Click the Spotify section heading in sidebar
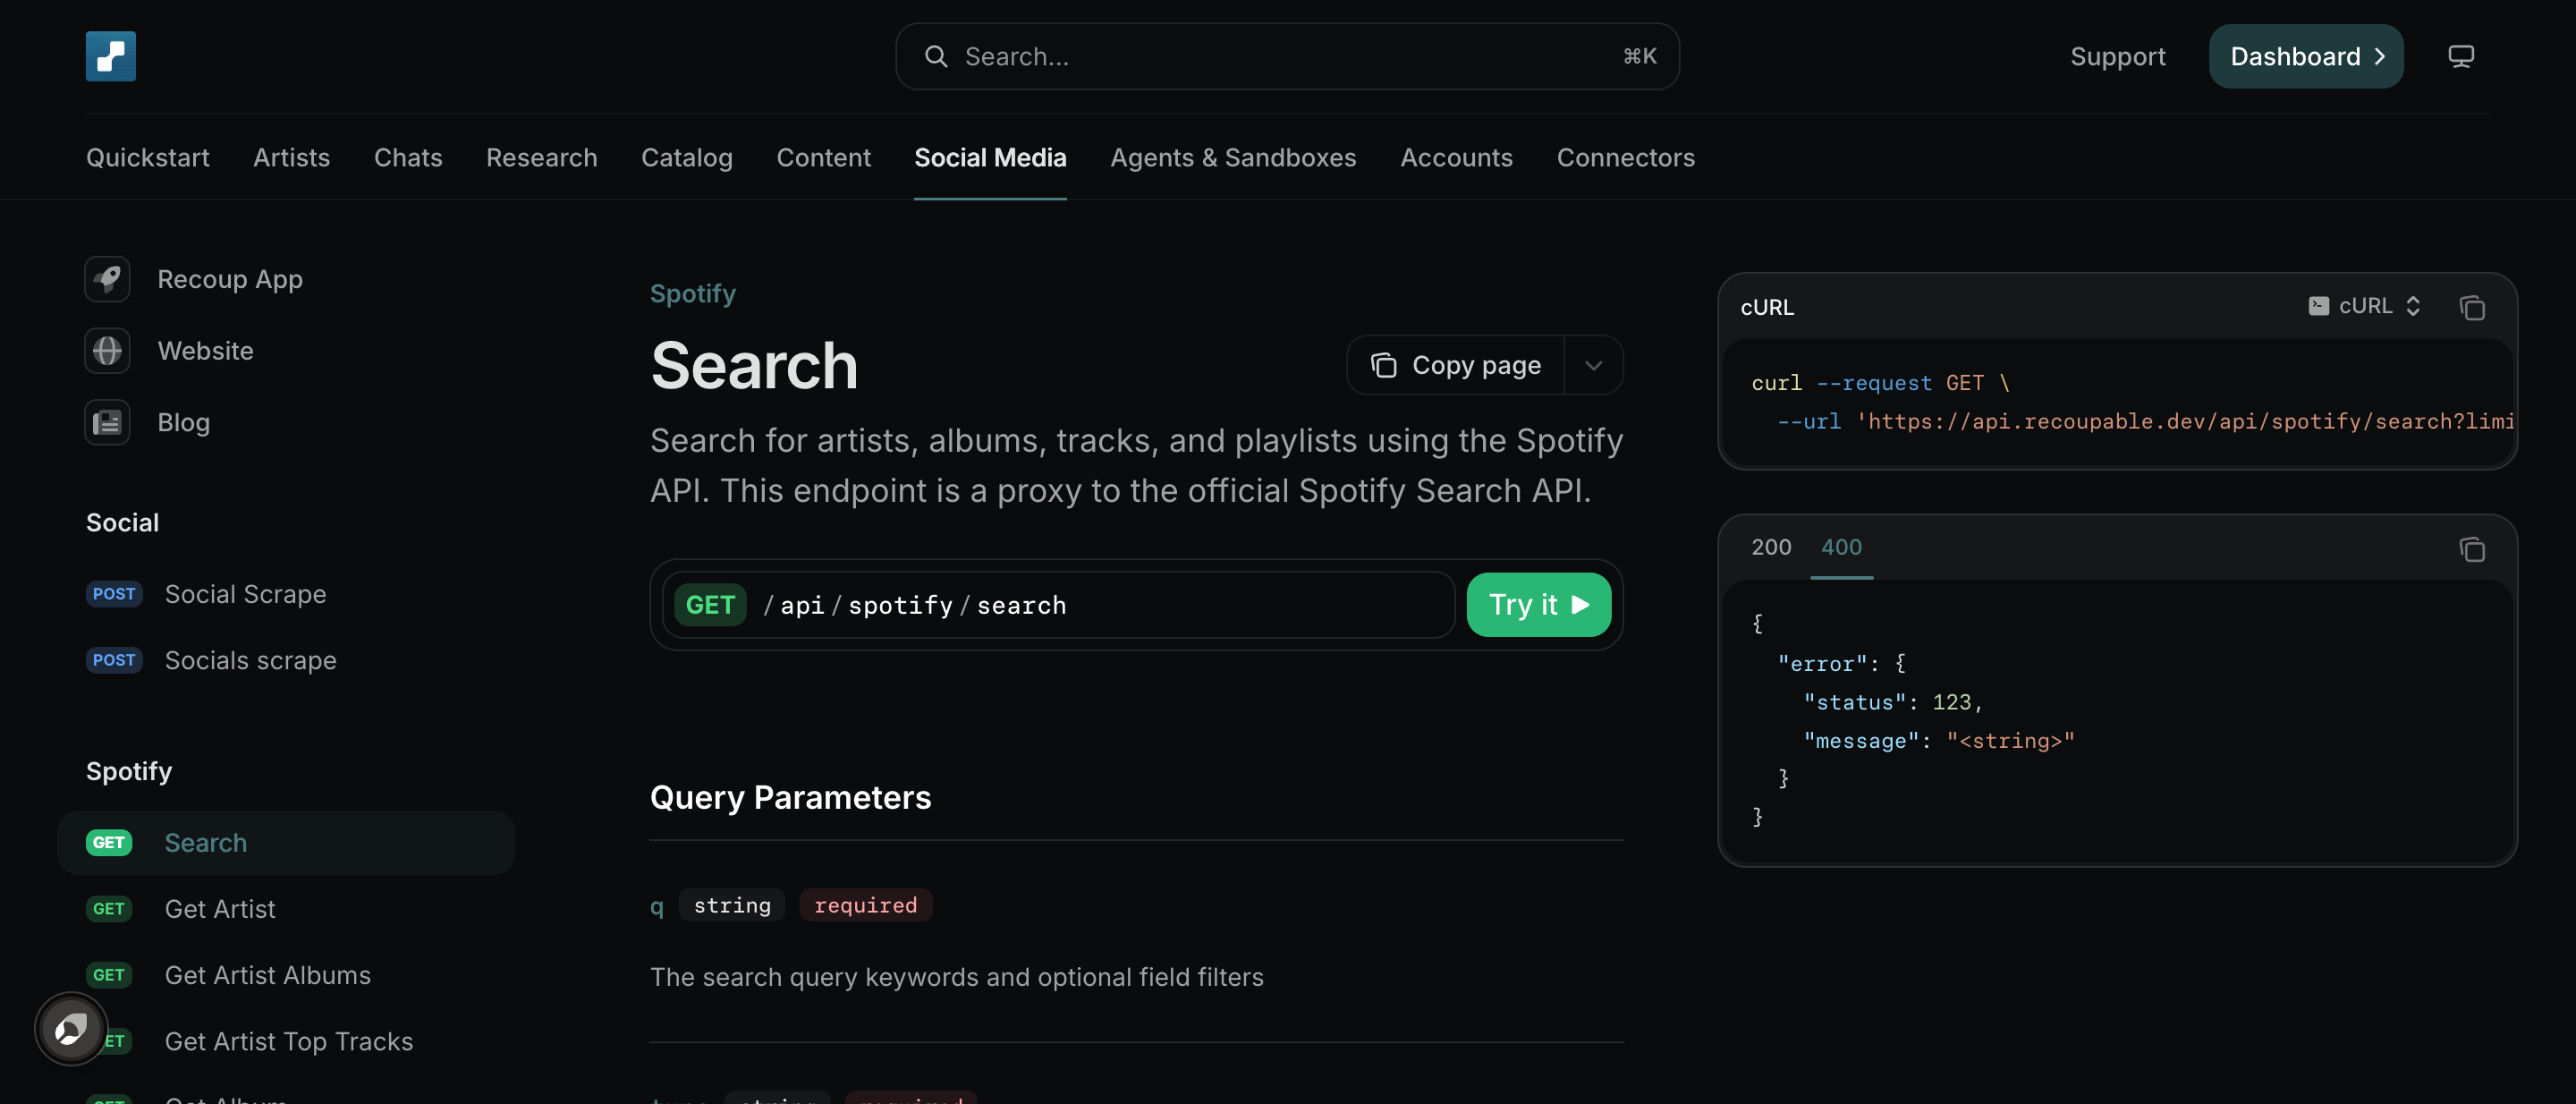This screenshot has width=2576, height=1104. coord(129,771)
